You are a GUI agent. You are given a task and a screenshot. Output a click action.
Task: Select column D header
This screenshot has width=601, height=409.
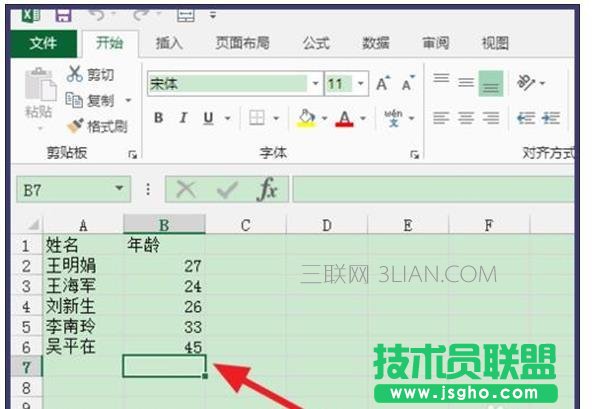(327, 225)
